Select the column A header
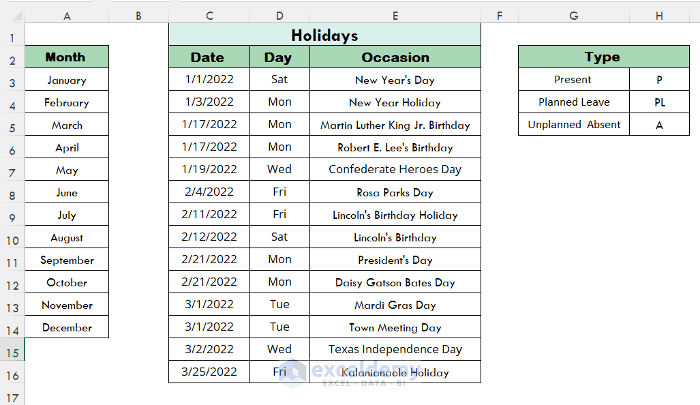The image size is (700, 405). tap(66, 15)
